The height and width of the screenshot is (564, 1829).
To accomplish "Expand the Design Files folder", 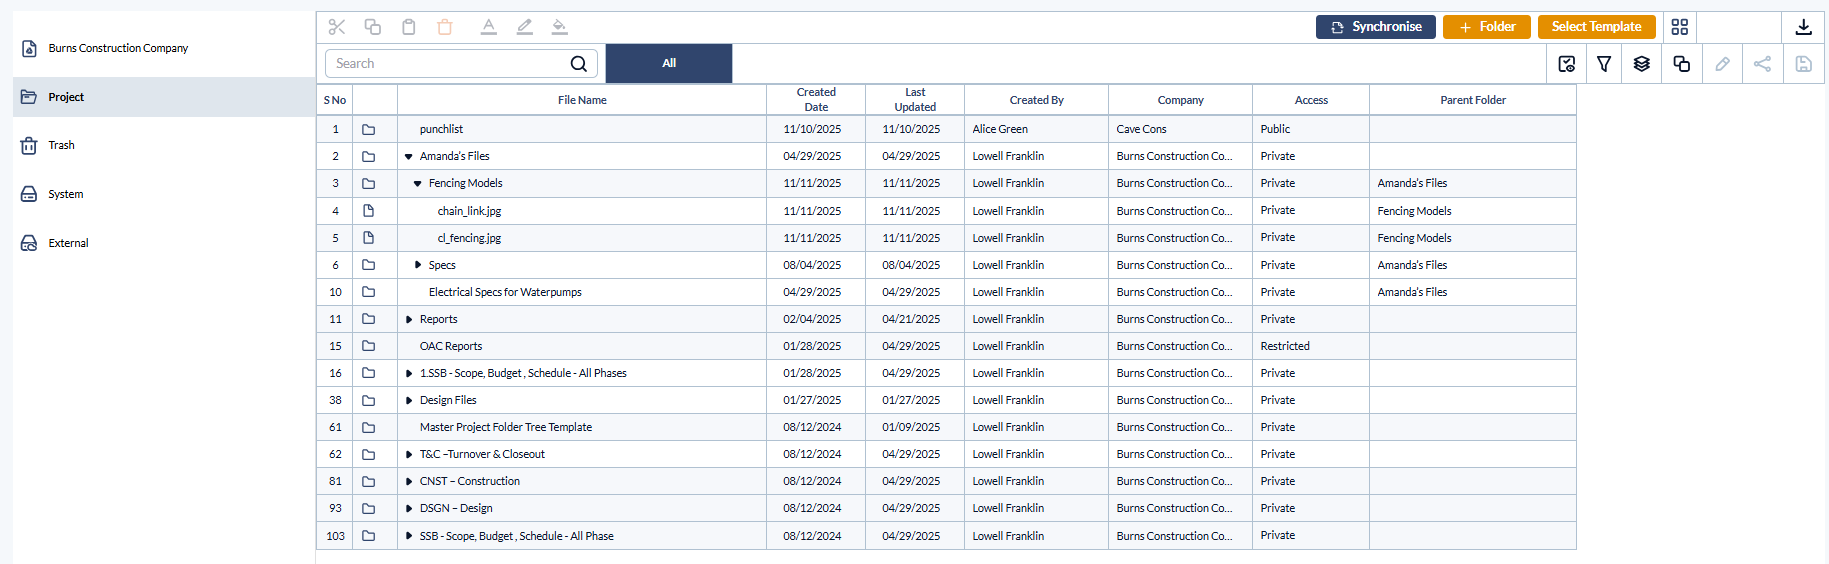I will (x=409, y=401).
